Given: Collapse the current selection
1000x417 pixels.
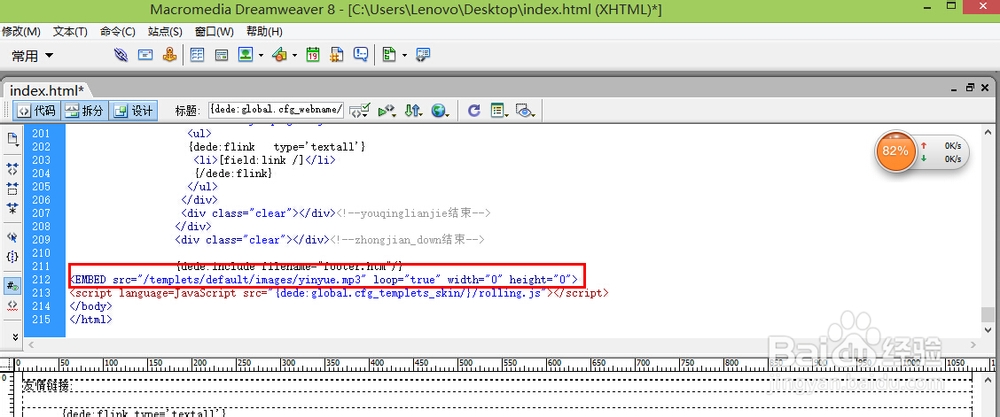Looking at the screenshot, I should tap(13, 188).
